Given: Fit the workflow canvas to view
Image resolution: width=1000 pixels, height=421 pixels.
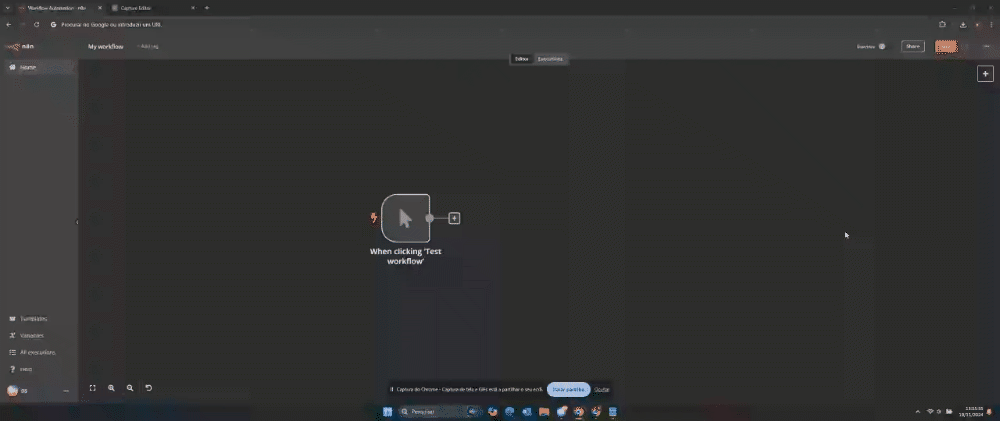Looking at the screenshot, I should 93,388.
